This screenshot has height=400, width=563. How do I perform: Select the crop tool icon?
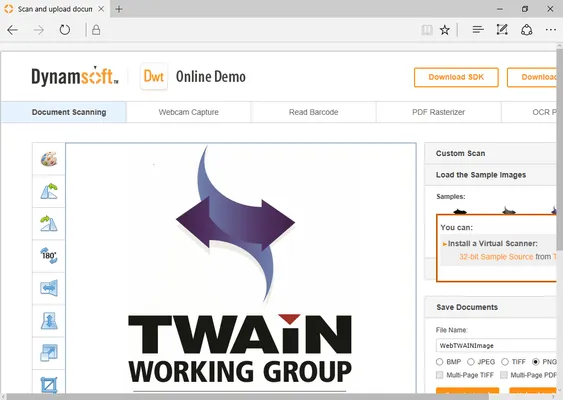point(49,385)
